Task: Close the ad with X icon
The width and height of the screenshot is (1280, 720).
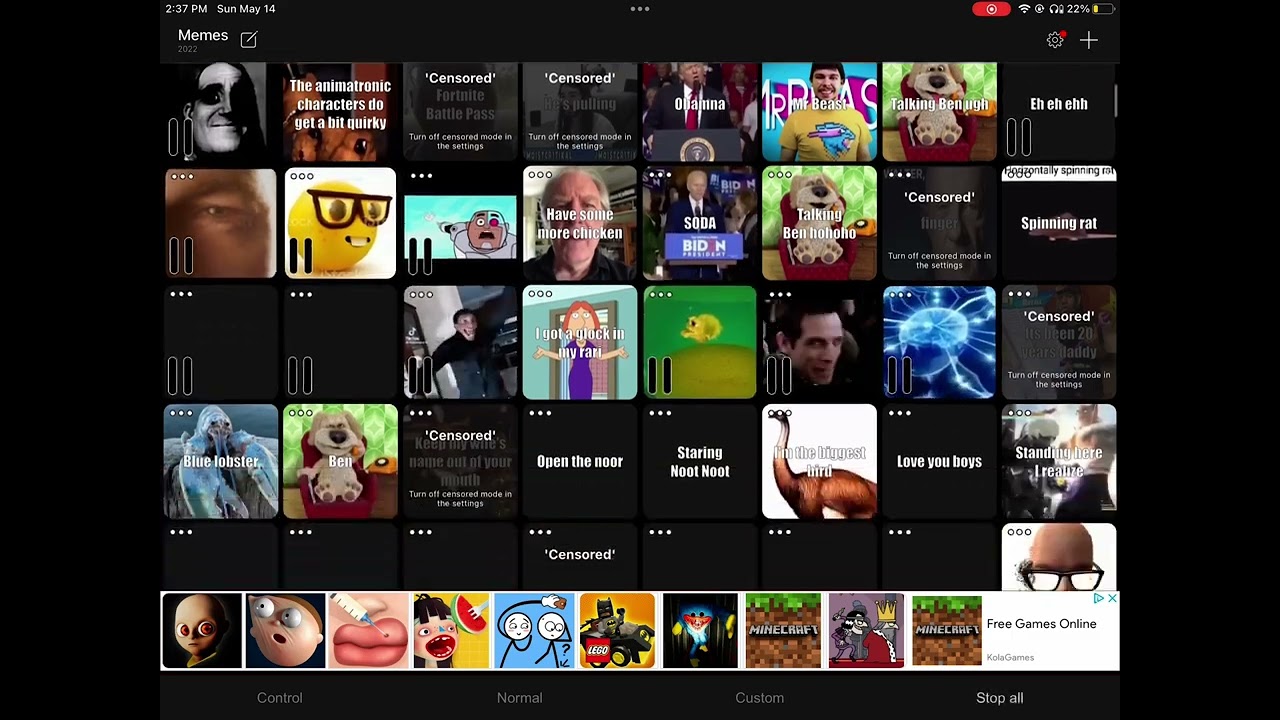Action: point(1112,598)
